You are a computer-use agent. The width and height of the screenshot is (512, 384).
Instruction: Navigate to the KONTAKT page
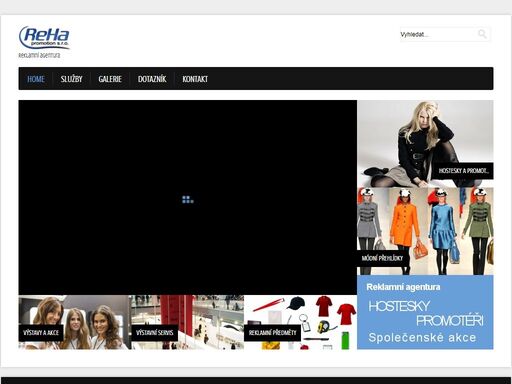[195, 79]
